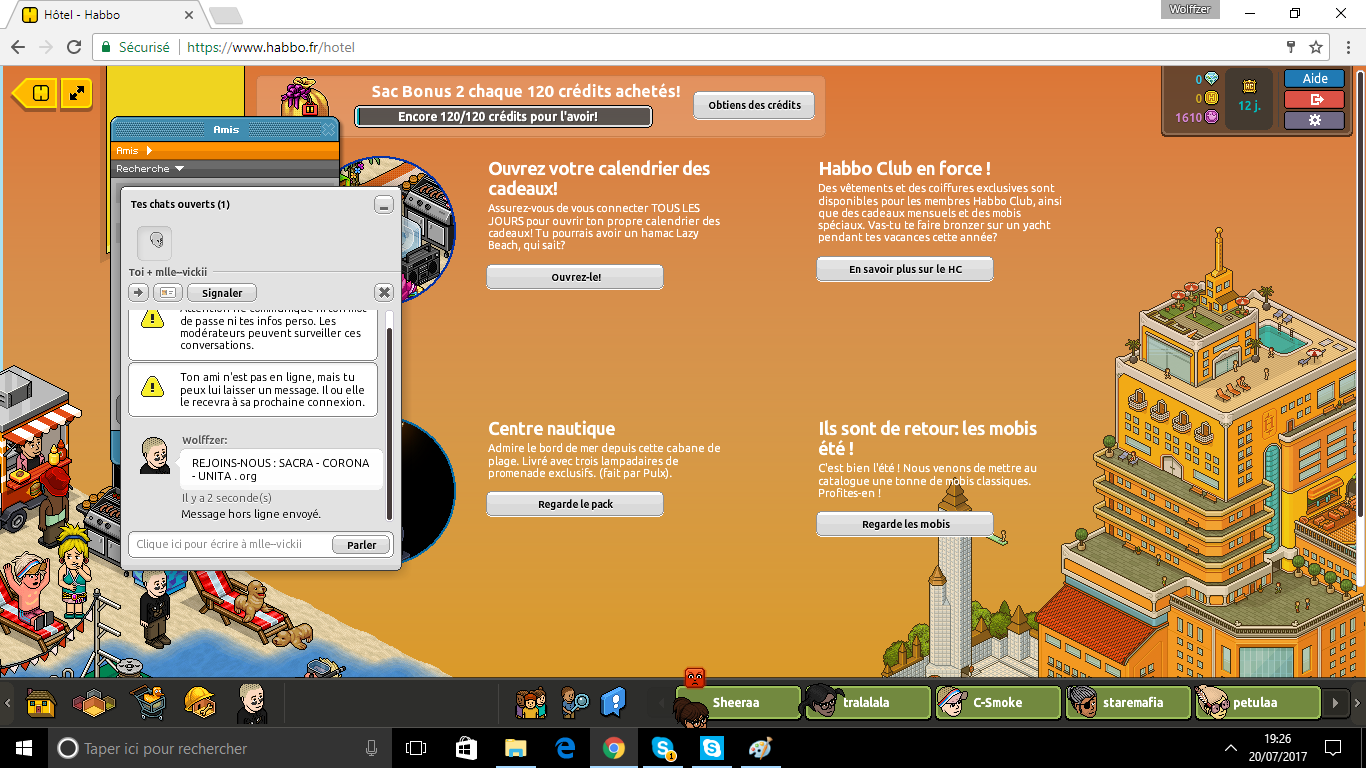Open a new browser tab
This screenshot has height=768, width=1366.
[x=225, y=15]
